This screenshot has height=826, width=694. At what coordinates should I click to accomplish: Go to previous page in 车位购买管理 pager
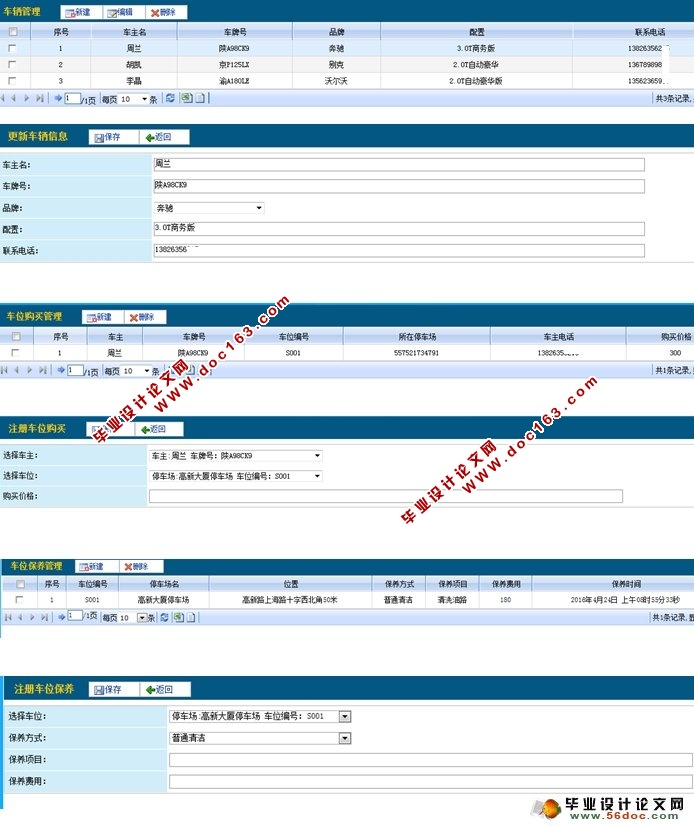[17, 370]
